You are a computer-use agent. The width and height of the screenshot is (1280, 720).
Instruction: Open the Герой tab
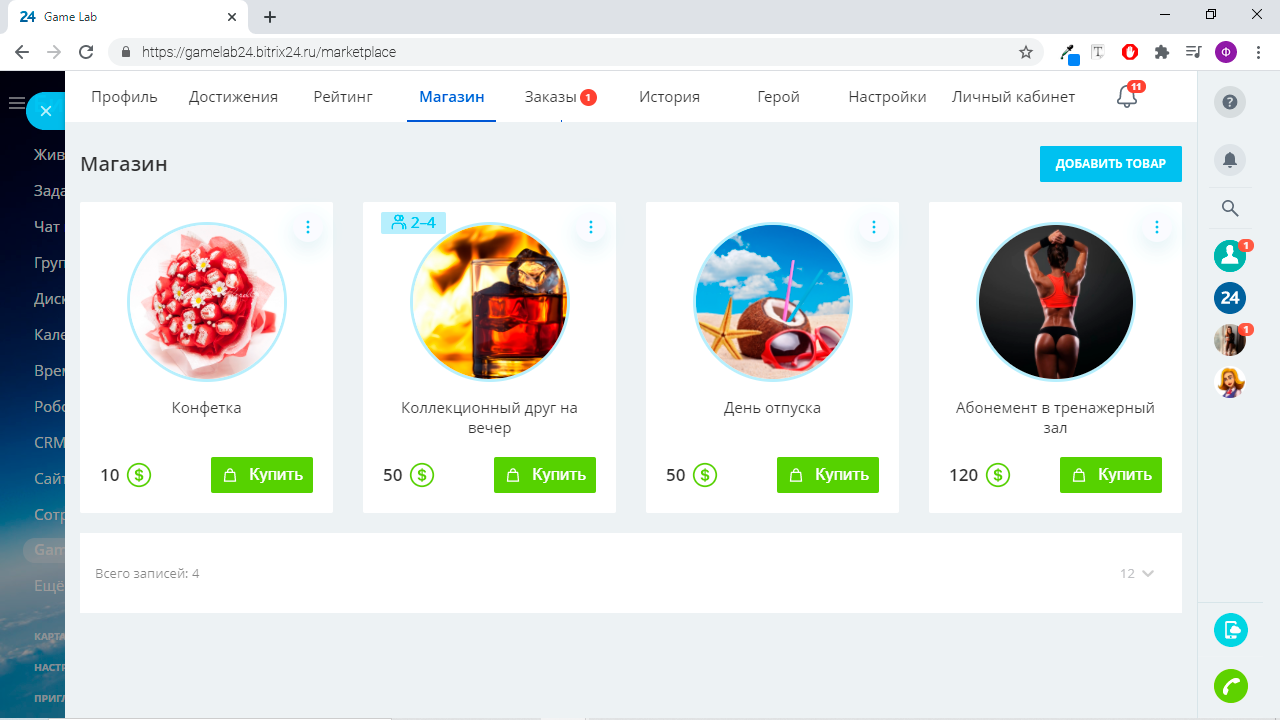[778, 97]
